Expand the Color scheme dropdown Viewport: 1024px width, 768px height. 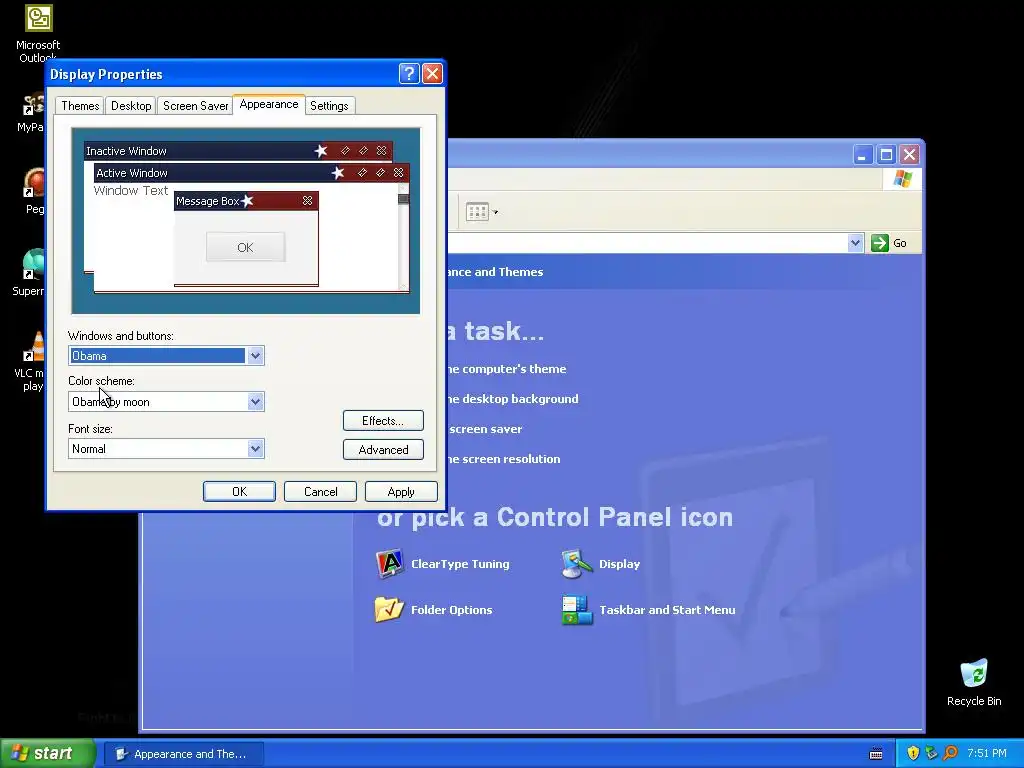(x=255, y=402)
